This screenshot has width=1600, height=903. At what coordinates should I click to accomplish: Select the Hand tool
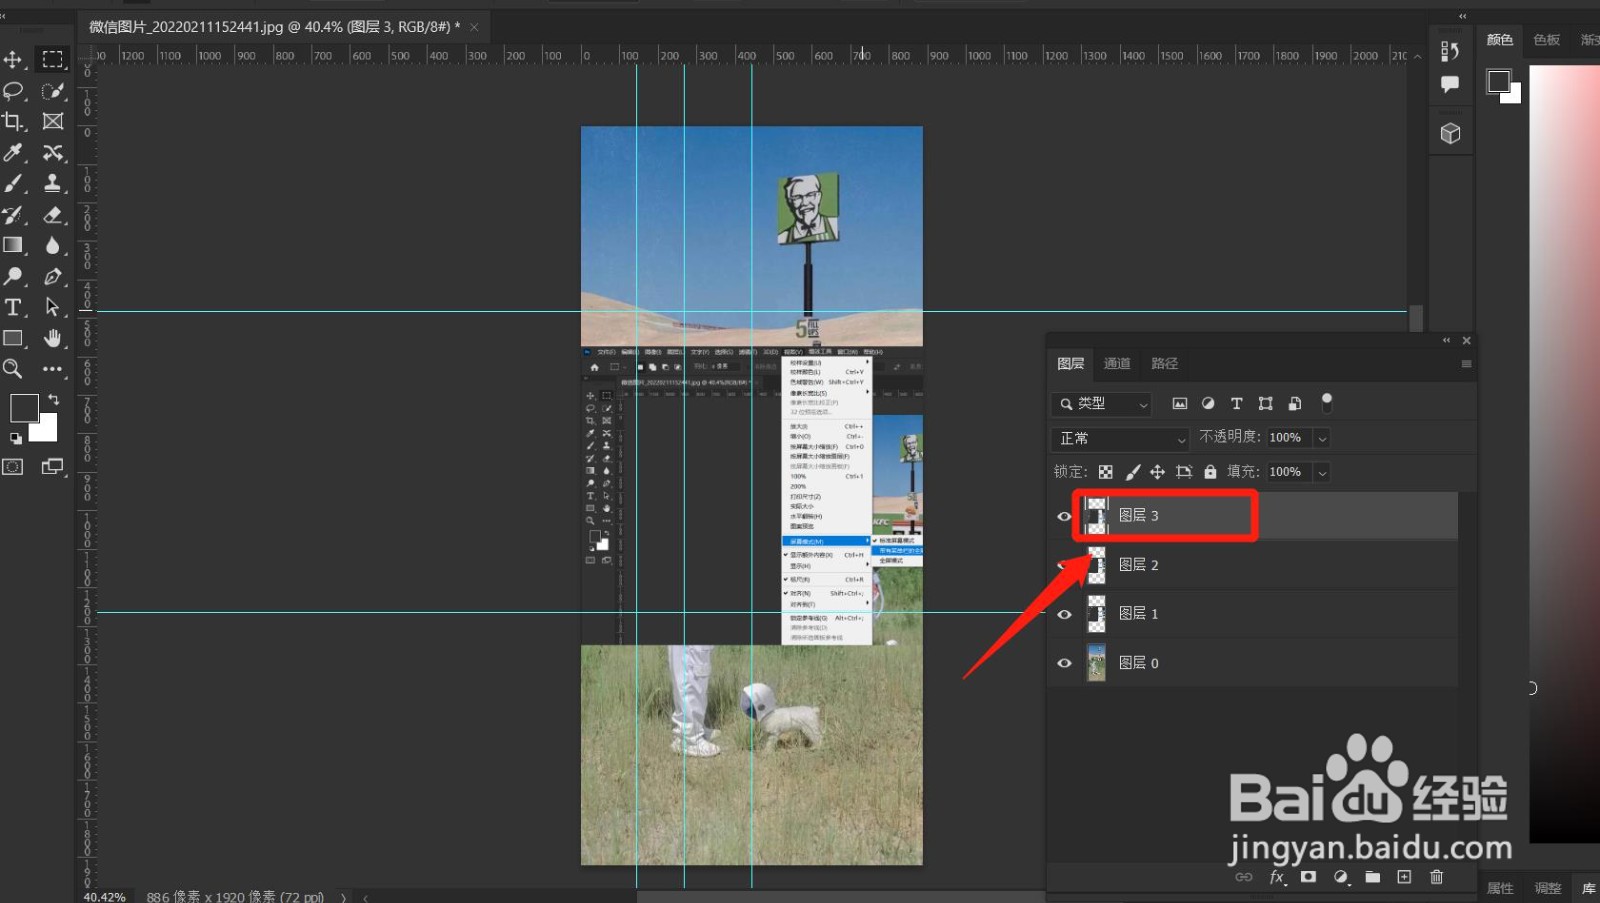click(53, 339)
